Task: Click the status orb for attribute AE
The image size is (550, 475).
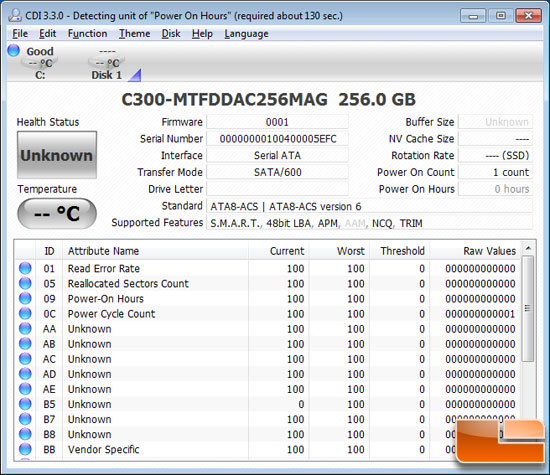Action: [x=25, y=389]
